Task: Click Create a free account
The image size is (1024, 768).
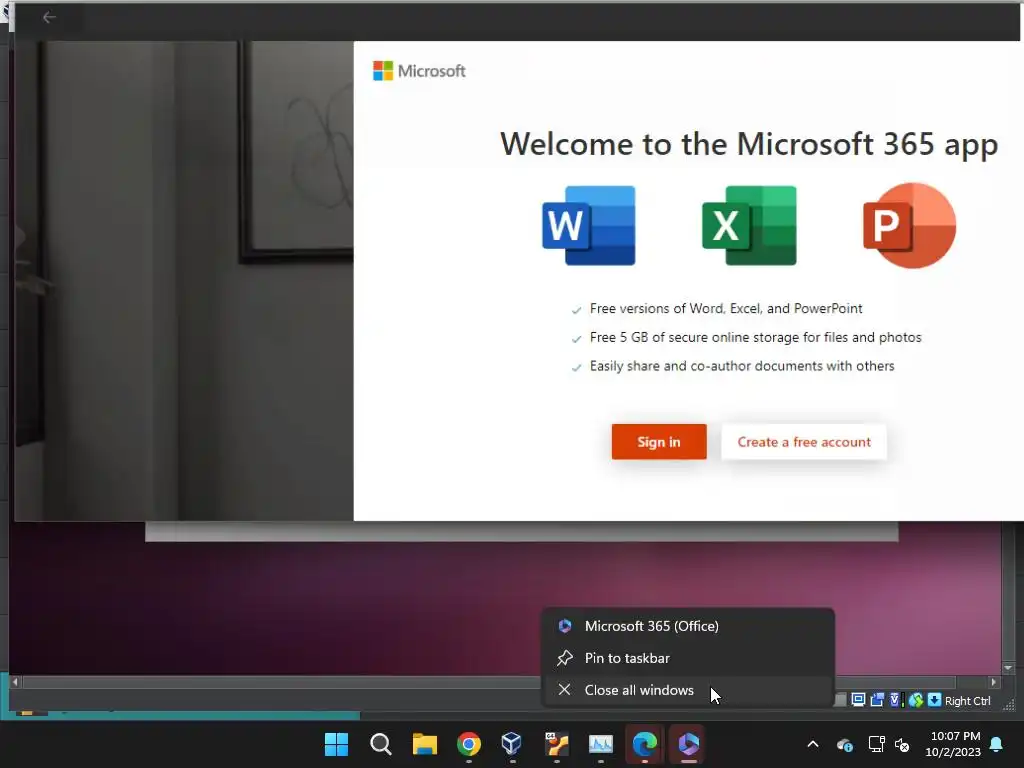Action: [804, 442]
